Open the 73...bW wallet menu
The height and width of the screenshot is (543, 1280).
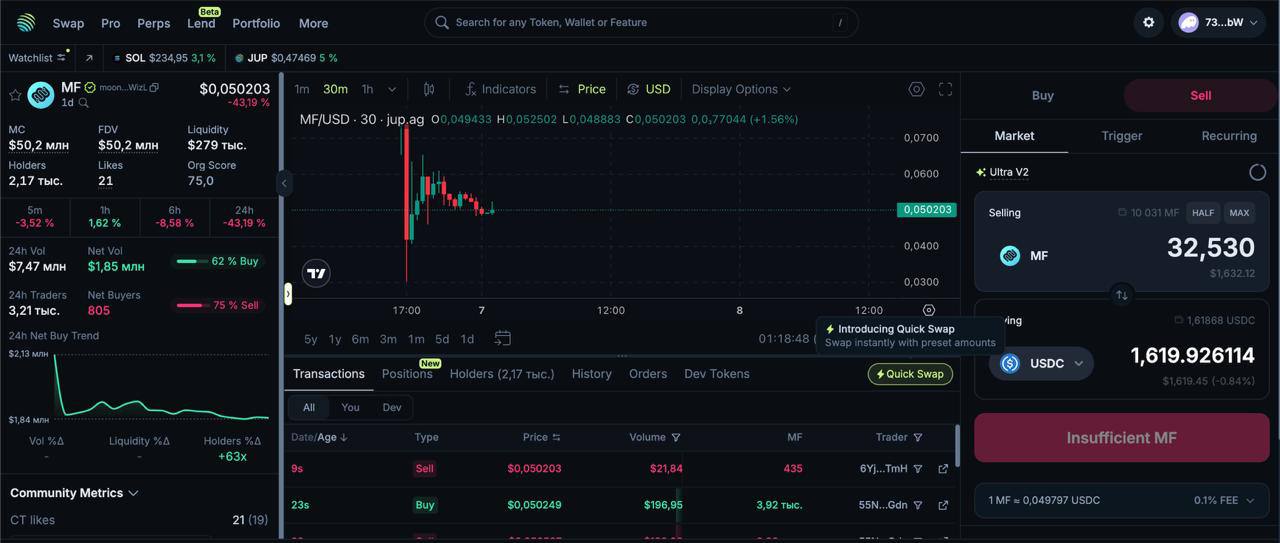[x=1217, y=22]
